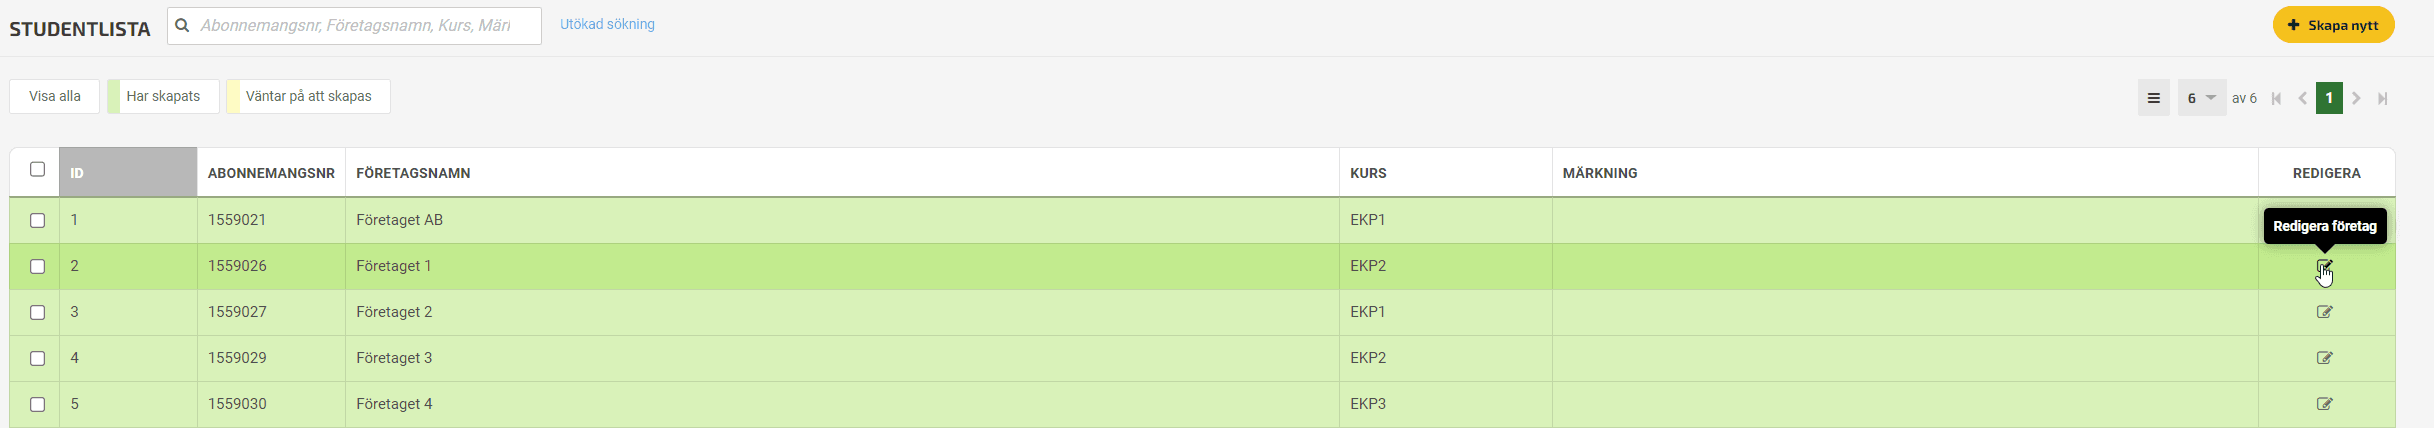Click edit icon for Företaget 1 row
The height and width of the screenshot is (428, 2434).
2324,266
